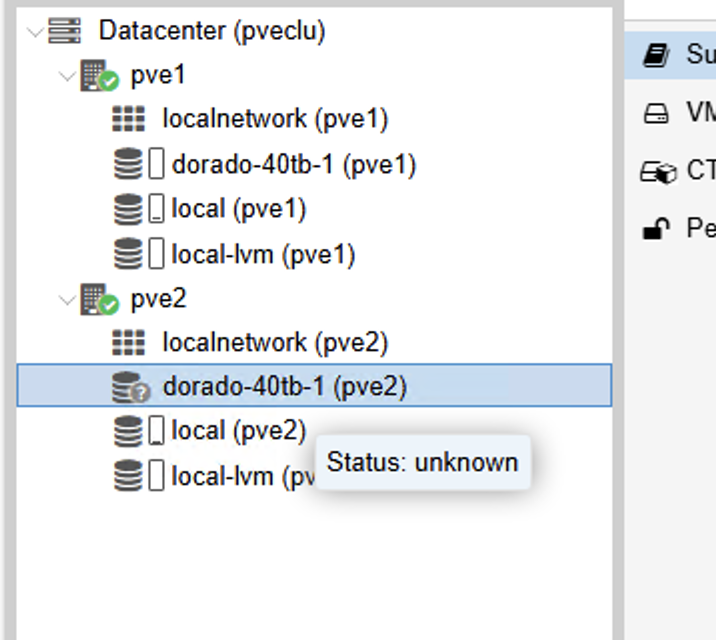
Task: Click the localnetwork (pve1) grid icon
Action: tap(128, 119)
